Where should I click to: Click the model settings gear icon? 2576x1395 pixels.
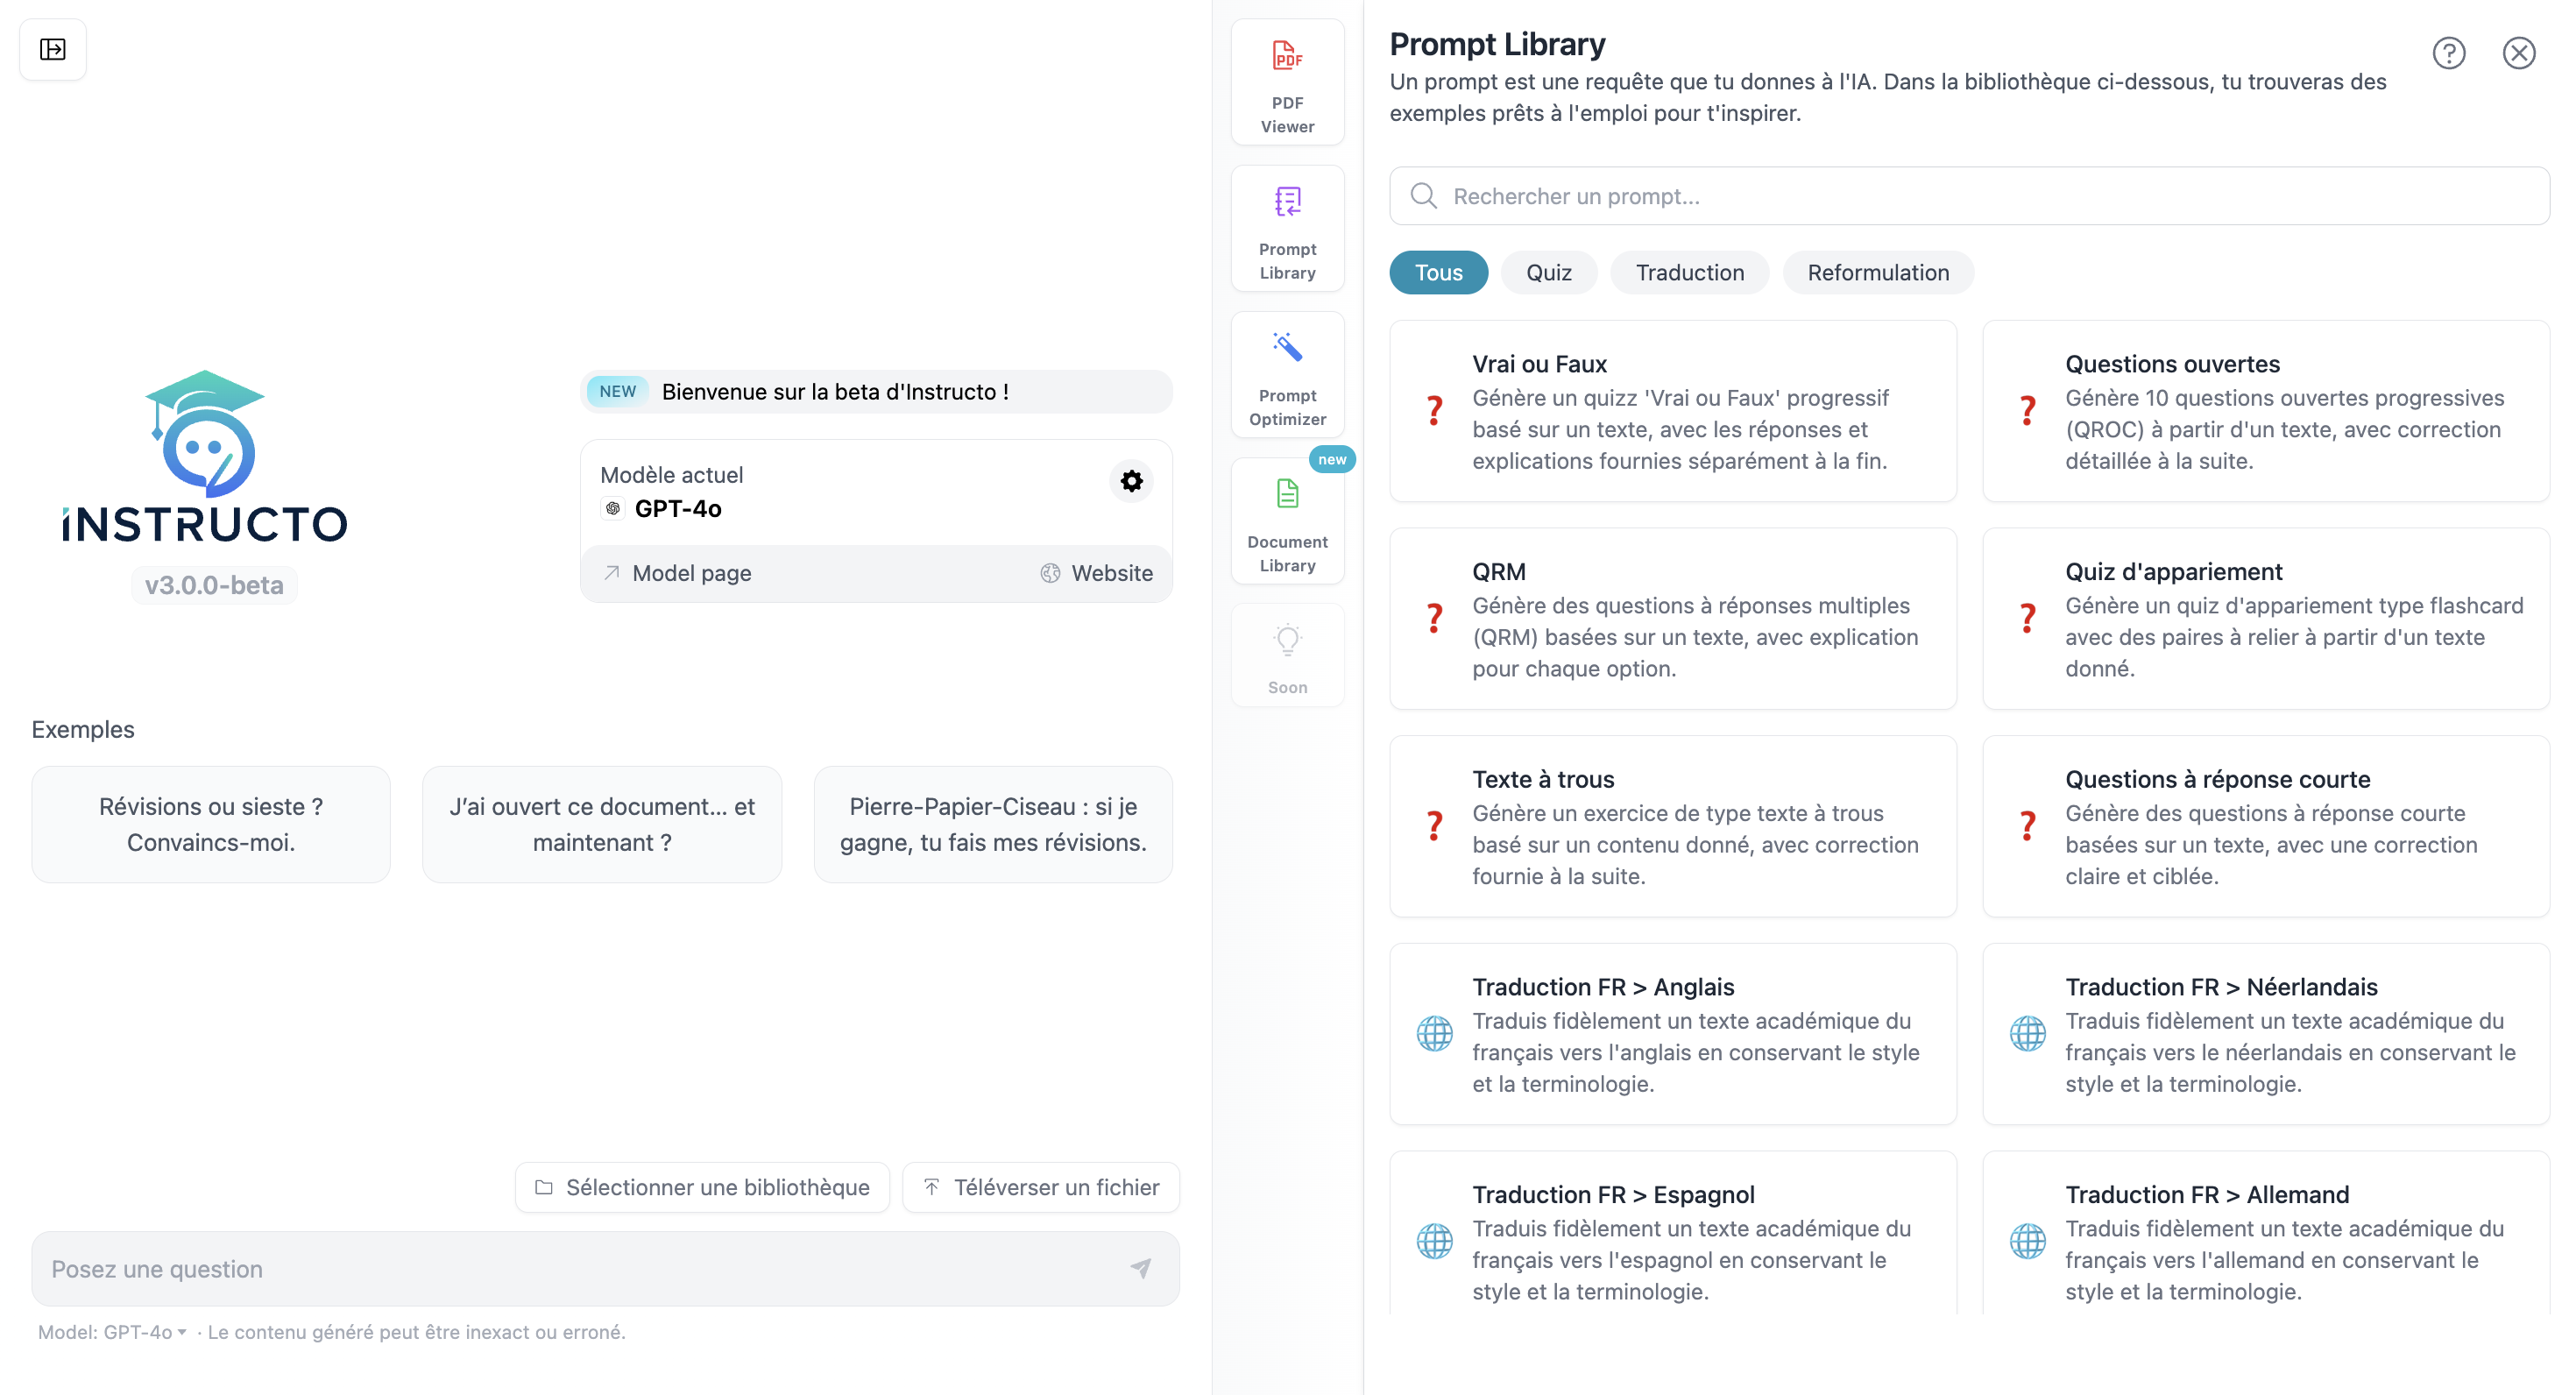[1131, 481]
